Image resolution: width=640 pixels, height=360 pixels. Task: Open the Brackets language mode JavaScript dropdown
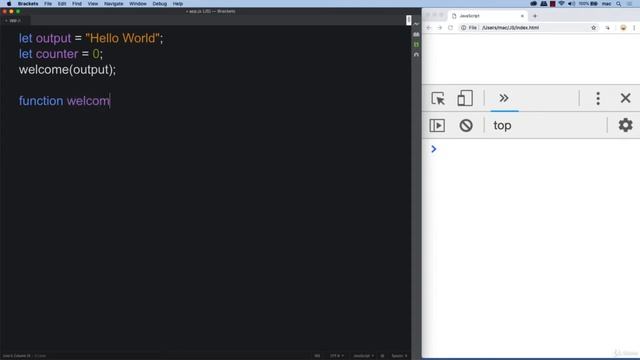[363, 356]
